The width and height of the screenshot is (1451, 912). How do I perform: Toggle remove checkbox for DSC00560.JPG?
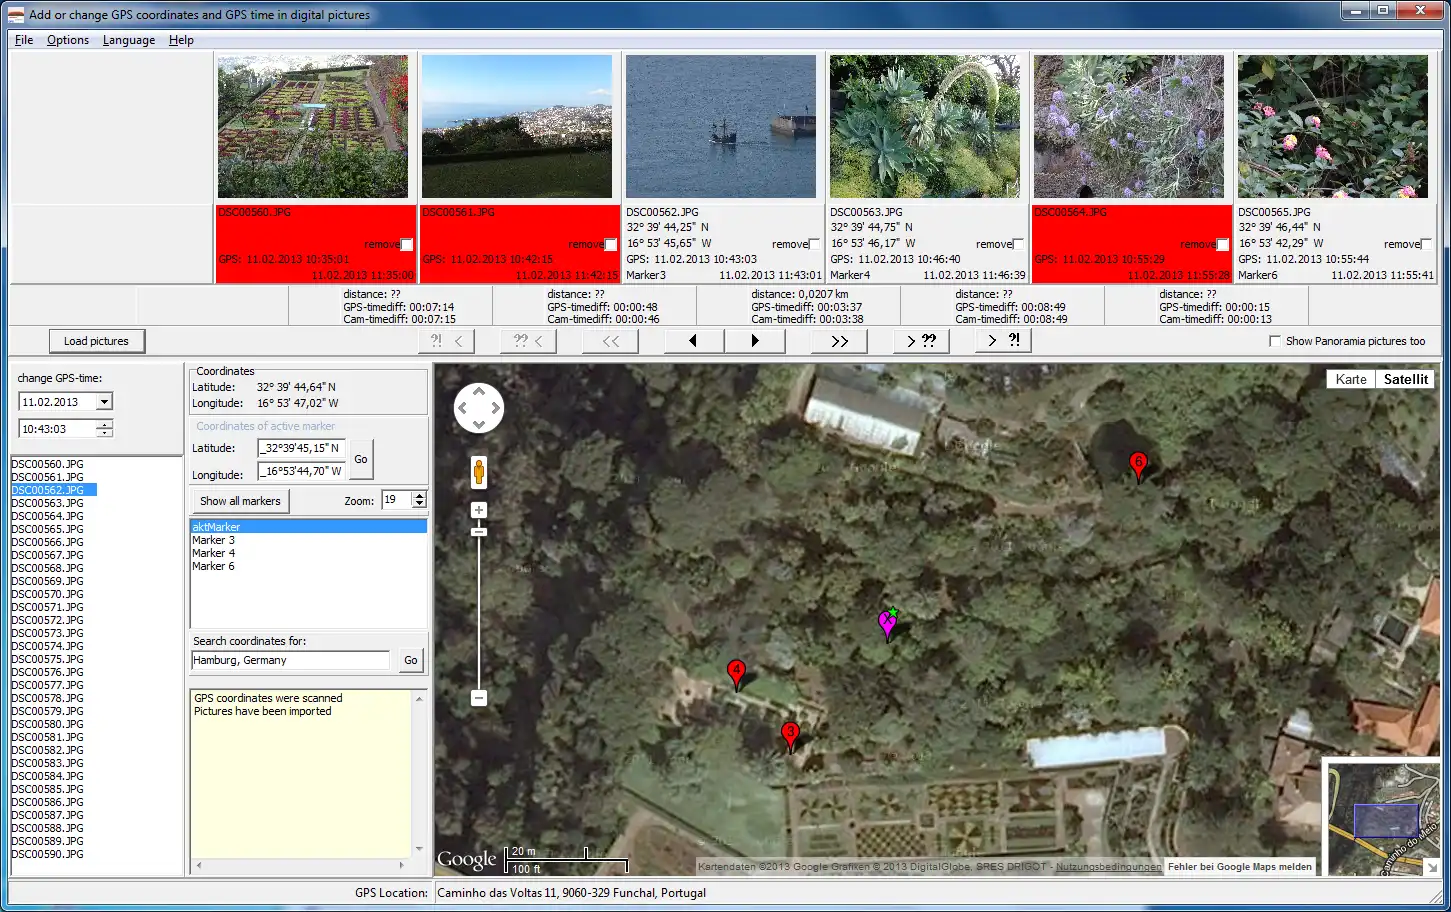click(x=407, y=244)
